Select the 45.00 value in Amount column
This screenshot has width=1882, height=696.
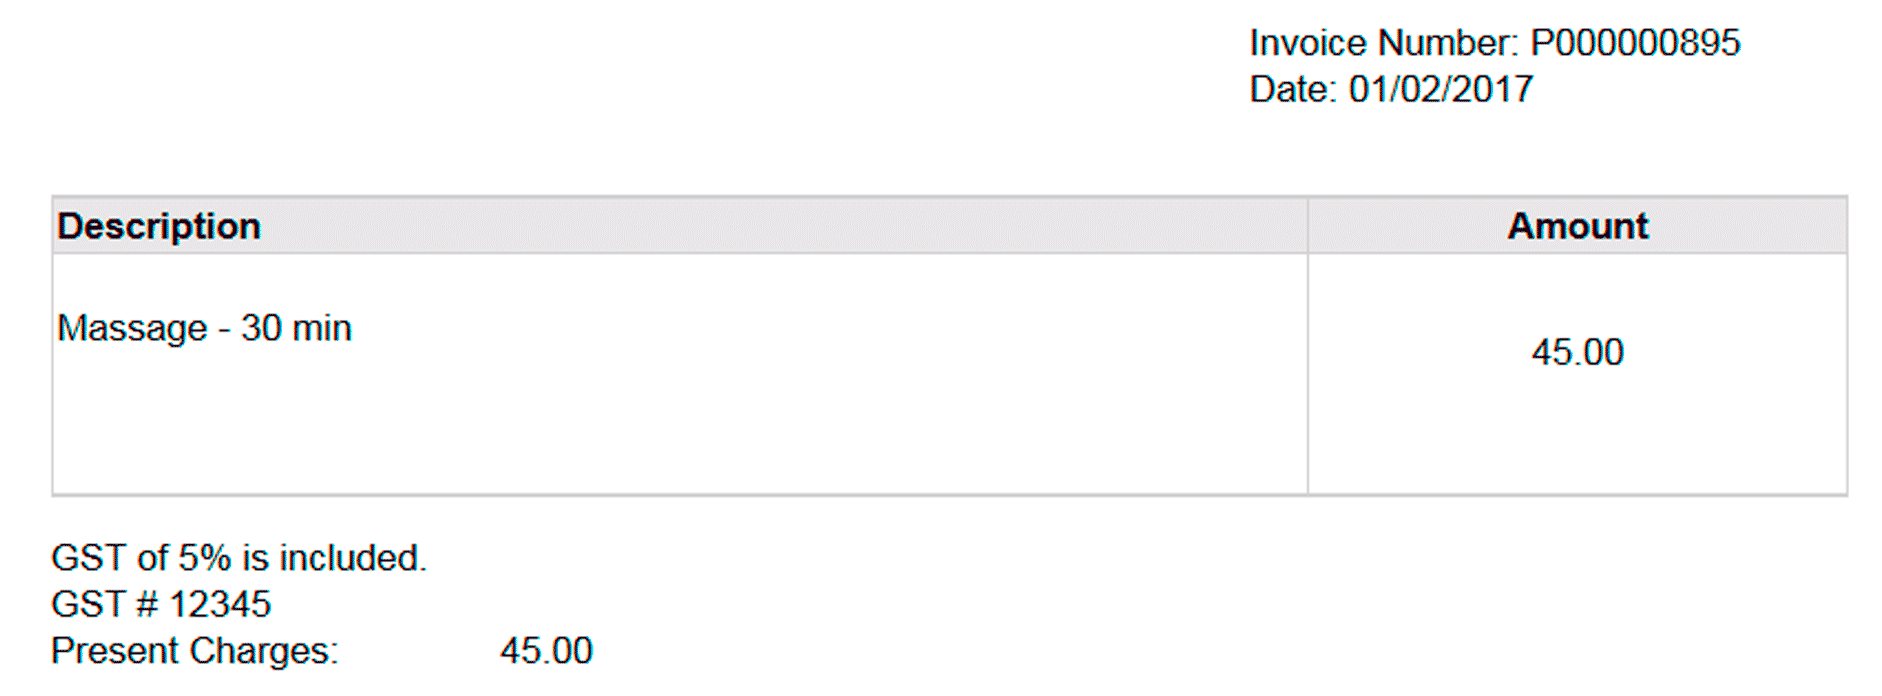(1577, 352)
